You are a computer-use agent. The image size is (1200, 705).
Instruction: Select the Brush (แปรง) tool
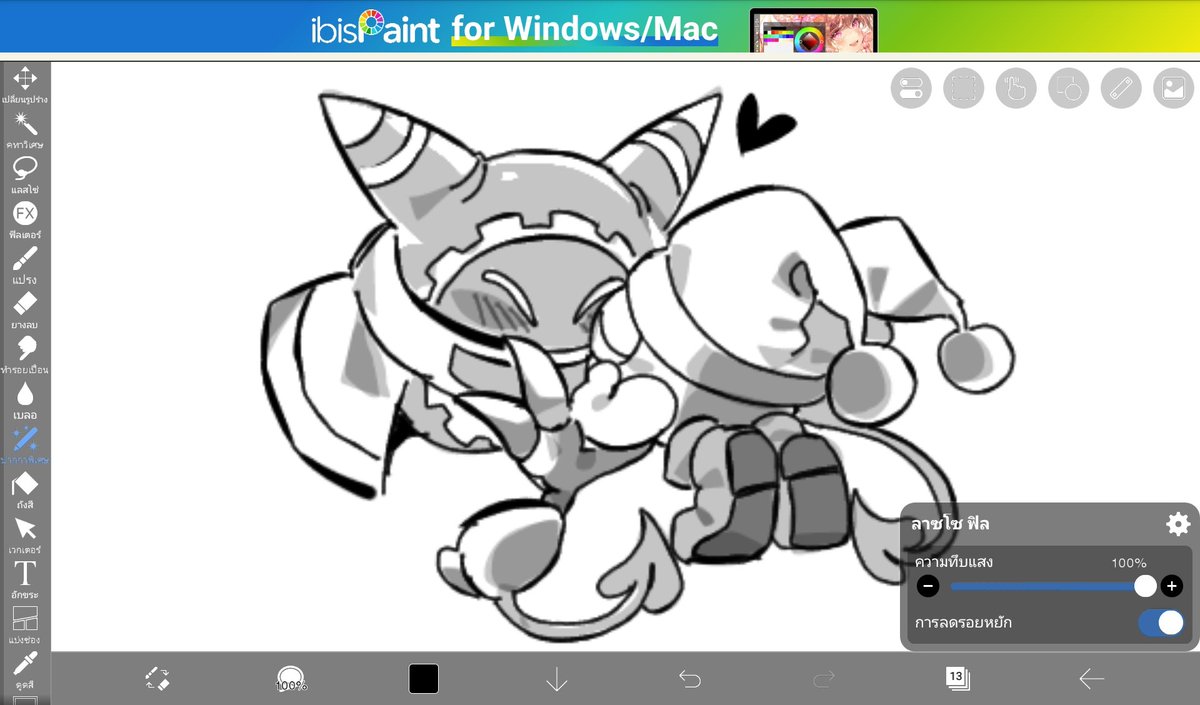(25, 265)
